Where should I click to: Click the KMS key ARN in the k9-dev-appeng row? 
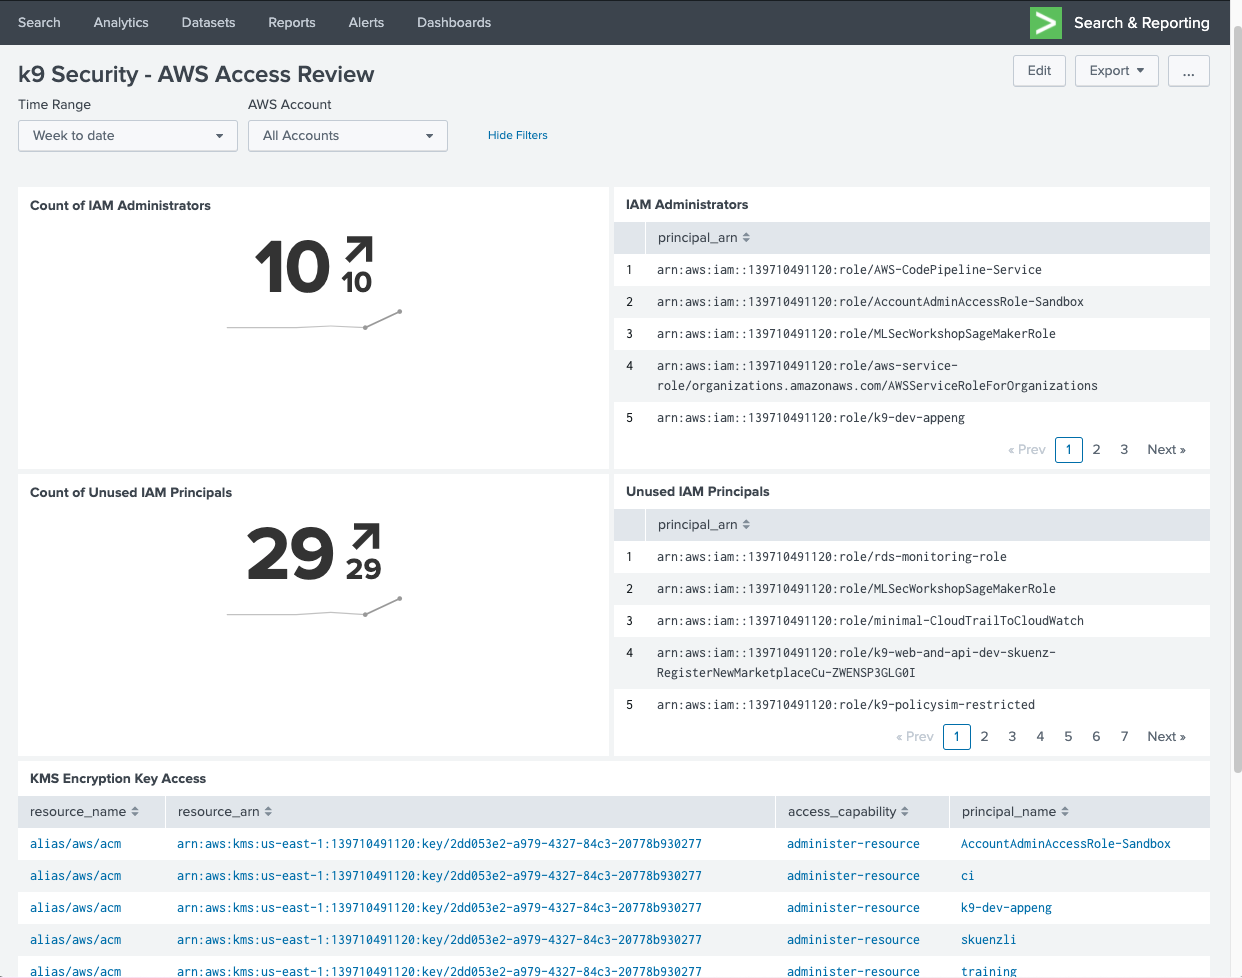[x=439, y=908]
